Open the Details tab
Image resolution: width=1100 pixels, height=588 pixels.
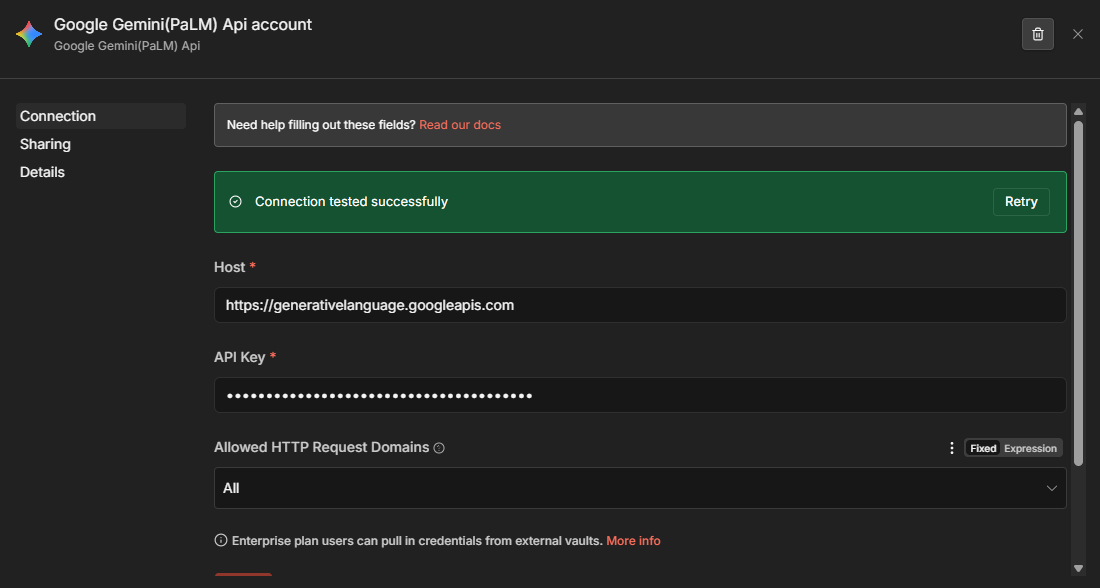pos(42,172)
